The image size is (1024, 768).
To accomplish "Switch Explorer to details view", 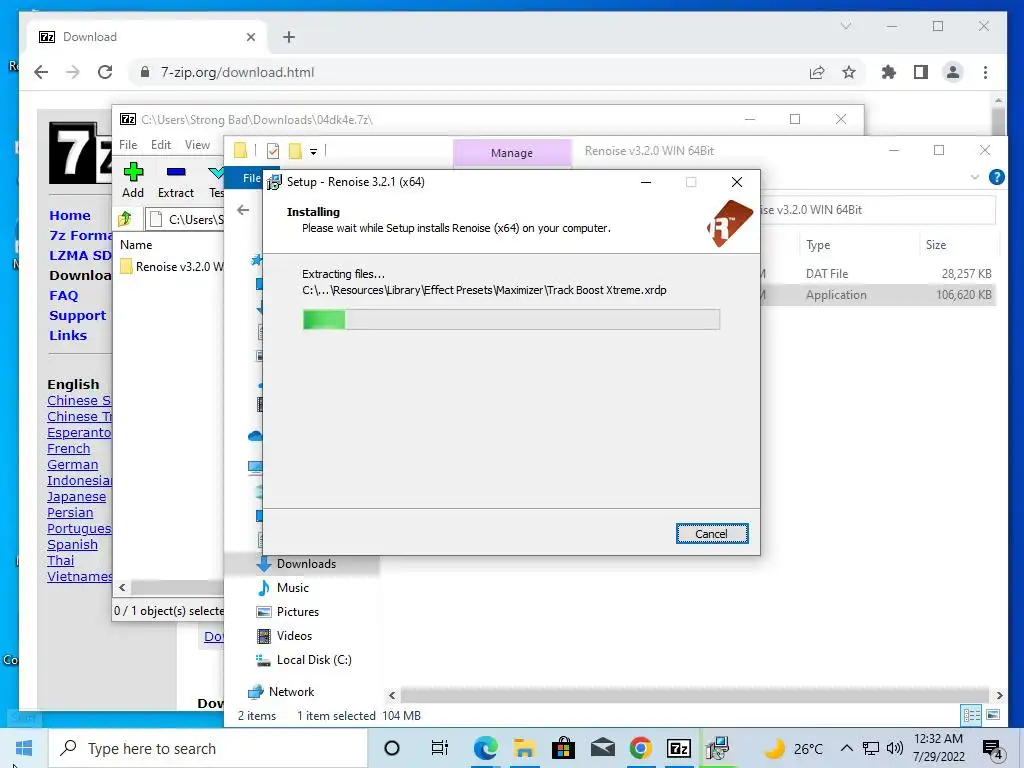I will point(971,715).
